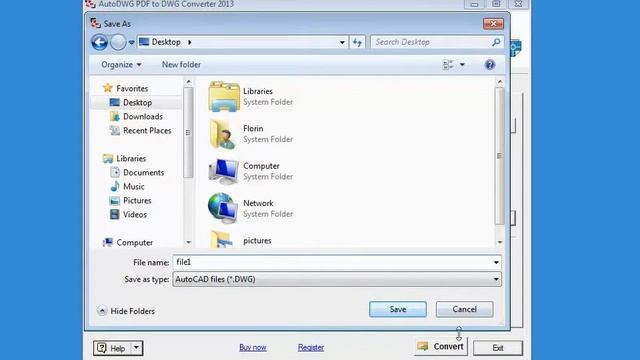Image resolution: width=640 pixels, height=360 pixels.
Task: Click the file list scrollbar down arrow
Action: (500, 242)
